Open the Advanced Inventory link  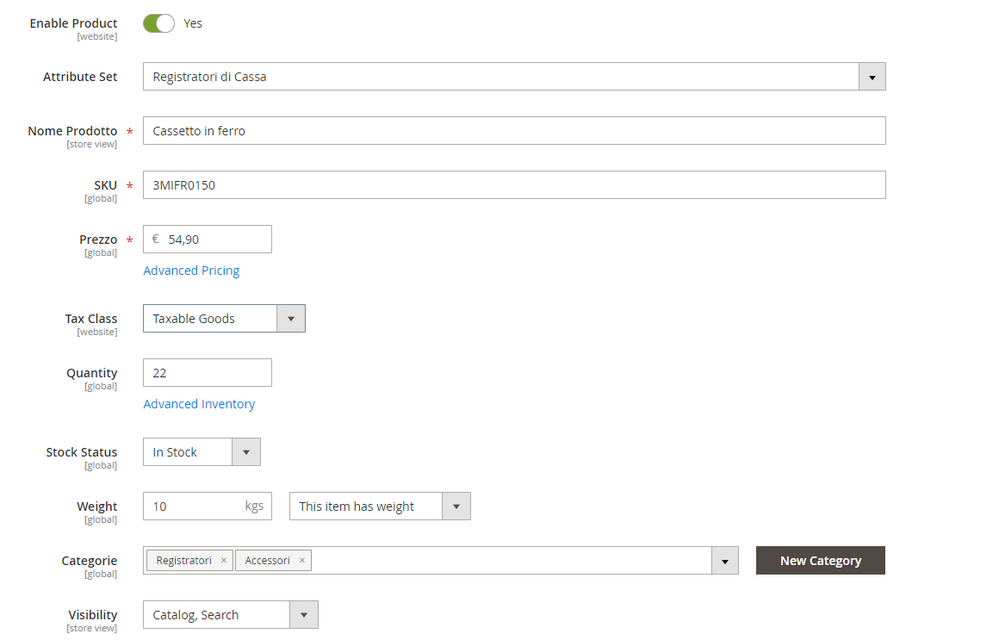pos(199,404)
